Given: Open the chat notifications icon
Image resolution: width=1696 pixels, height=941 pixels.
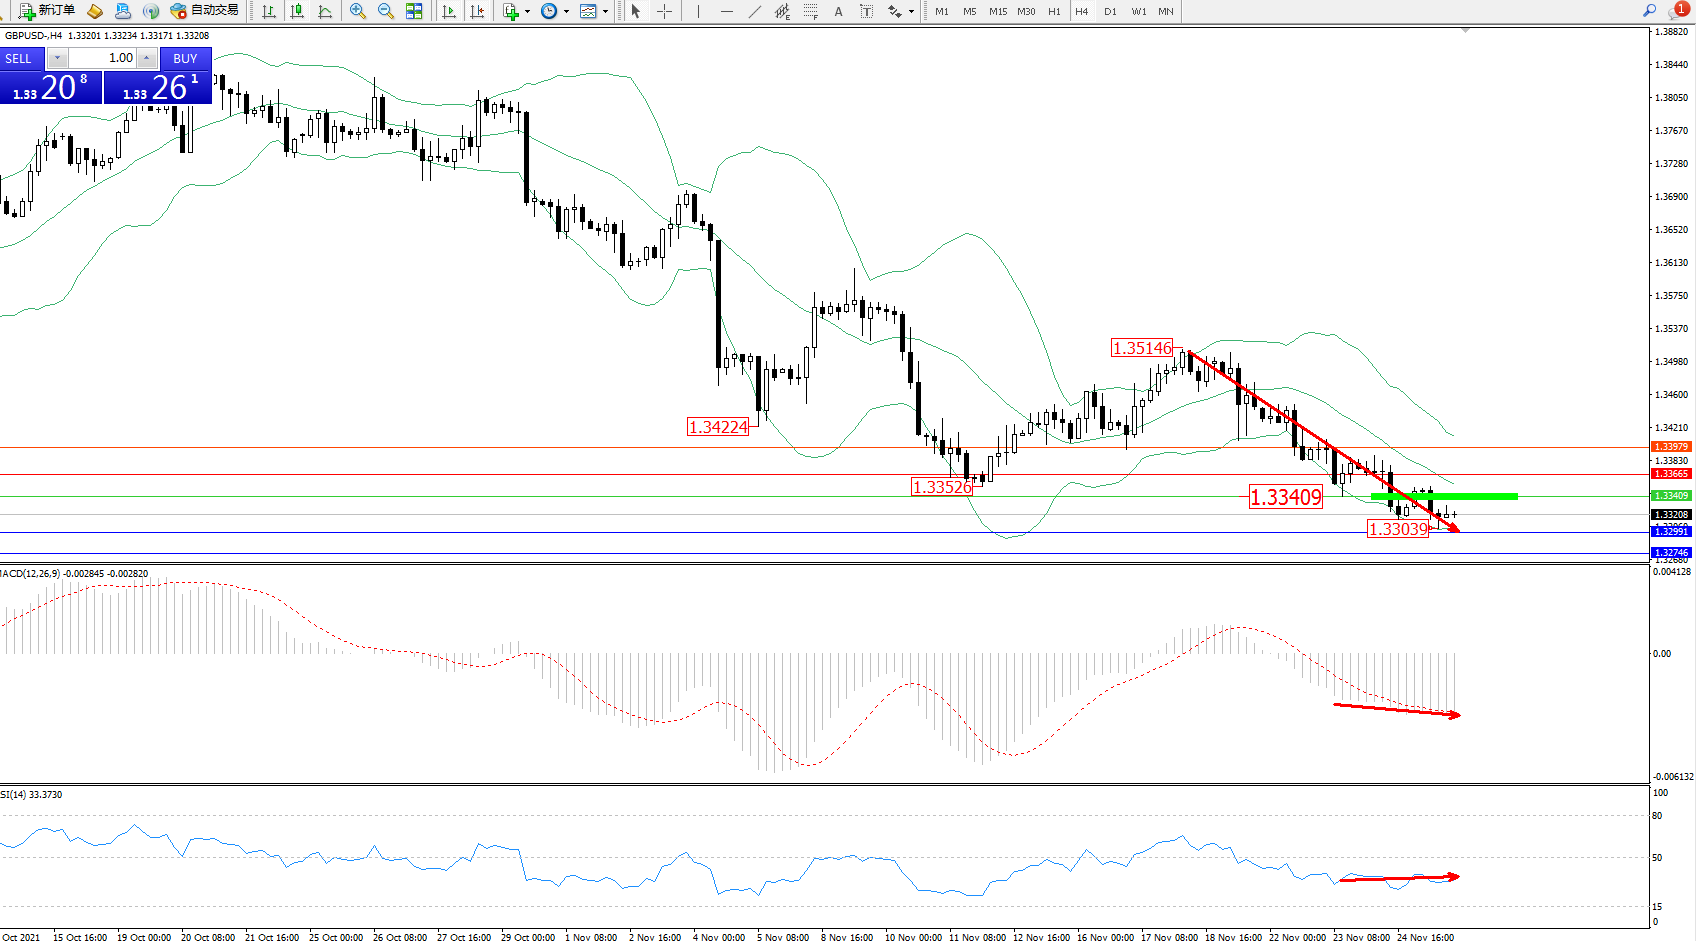Looking at the screenshot, I should coord(1677,10).
